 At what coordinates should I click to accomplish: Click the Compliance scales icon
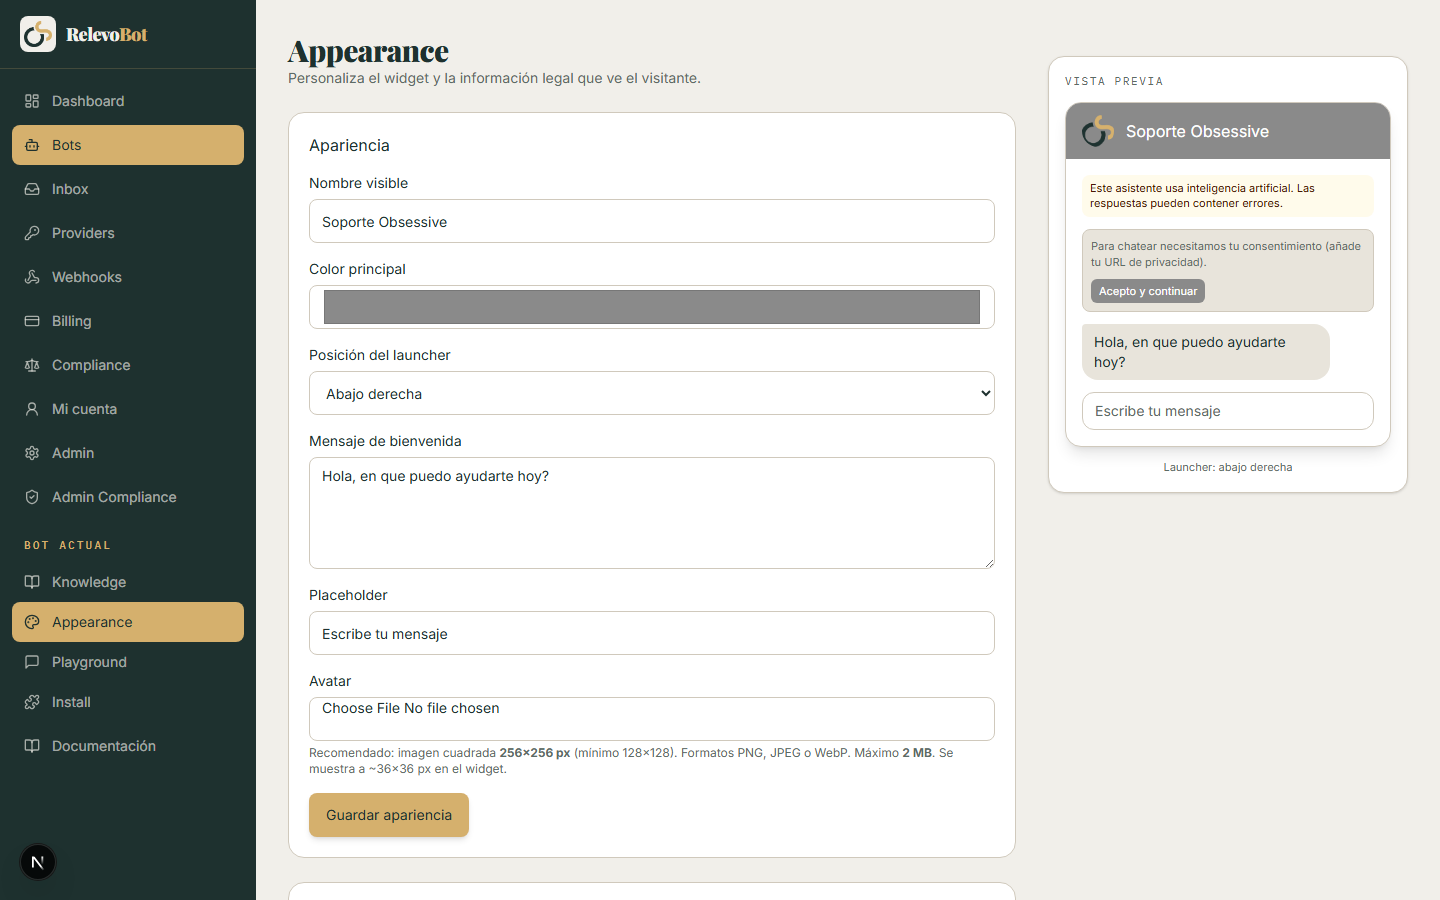pos(32,365)
